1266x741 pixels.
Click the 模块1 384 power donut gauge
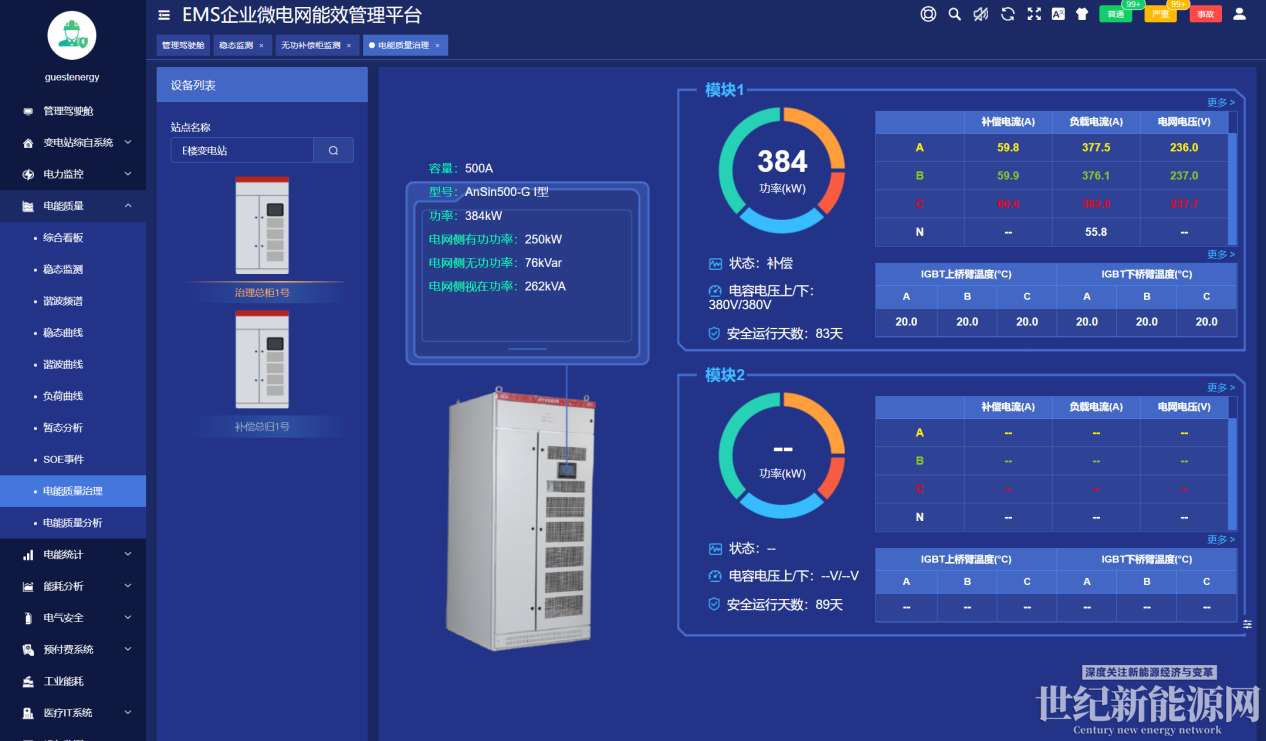(782, 170)
